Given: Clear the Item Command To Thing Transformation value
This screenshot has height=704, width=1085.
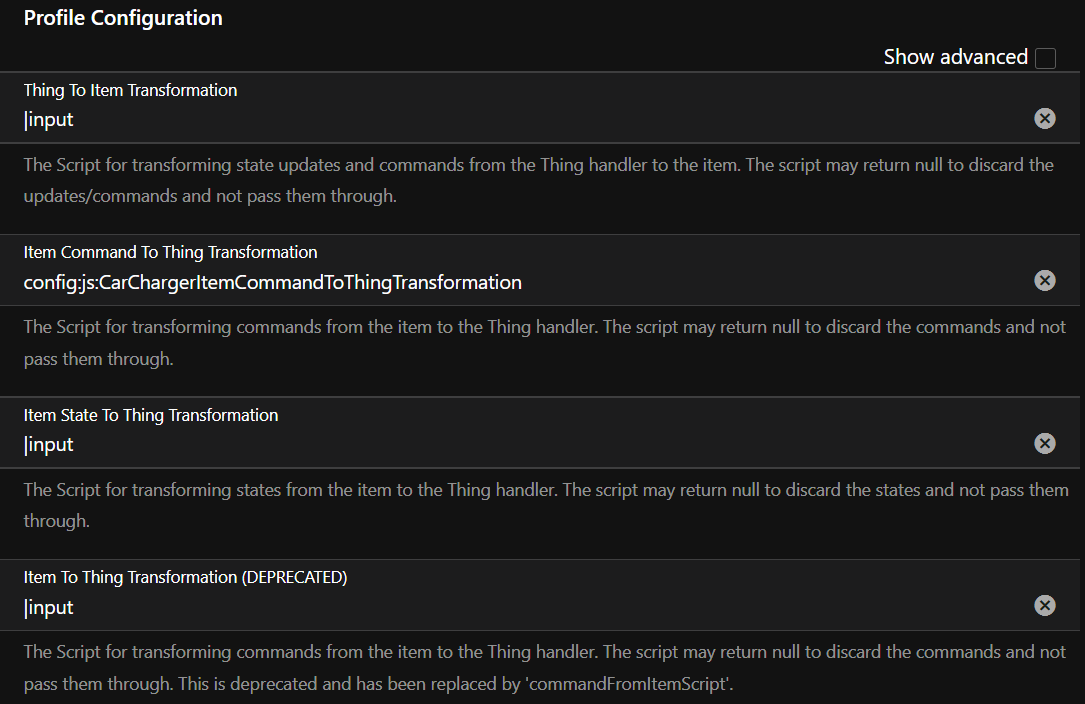Looking at the screenshot, I should tap(1045, 280).
